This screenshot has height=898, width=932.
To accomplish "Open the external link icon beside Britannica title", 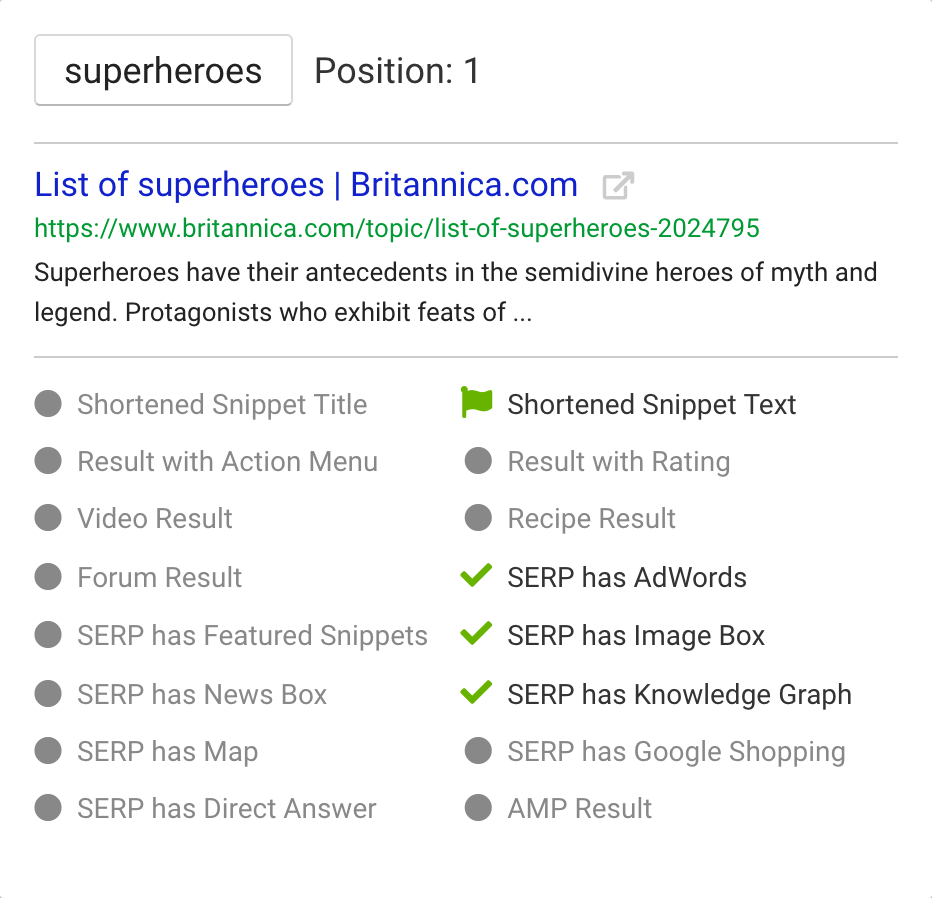I will (x=618, y=186).
